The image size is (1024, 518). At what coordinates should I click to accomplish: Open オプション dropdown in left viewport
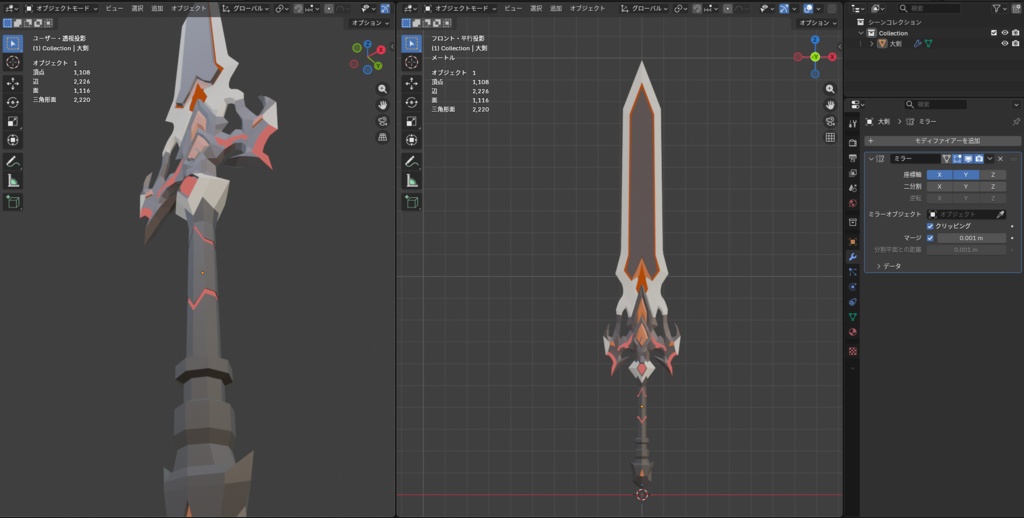[370, 23]
